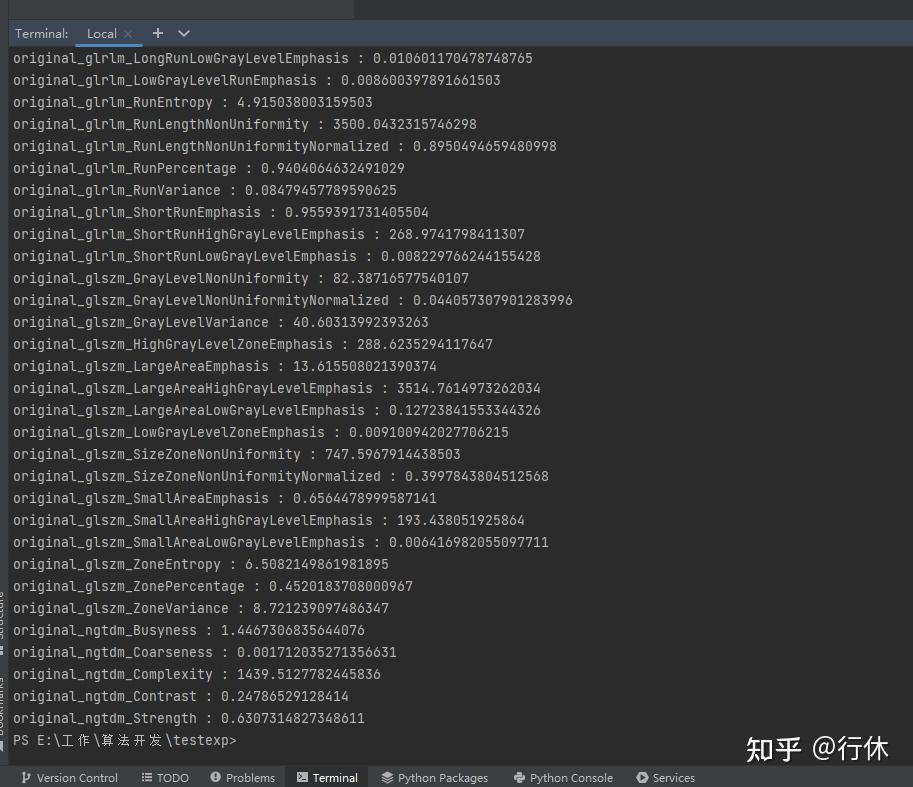Place cursor at the PS testexp prompt
Image resolution: width=913 pixels, height=787 pixels.
[x=125, y=740]
